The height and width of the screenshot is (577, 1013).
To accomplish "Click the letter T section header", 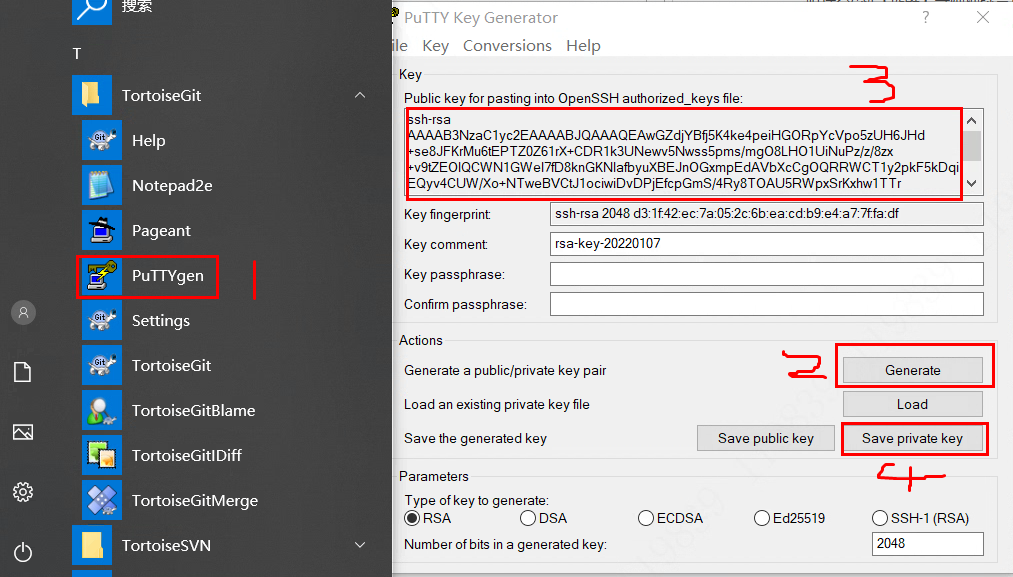I will pos(77,54).
